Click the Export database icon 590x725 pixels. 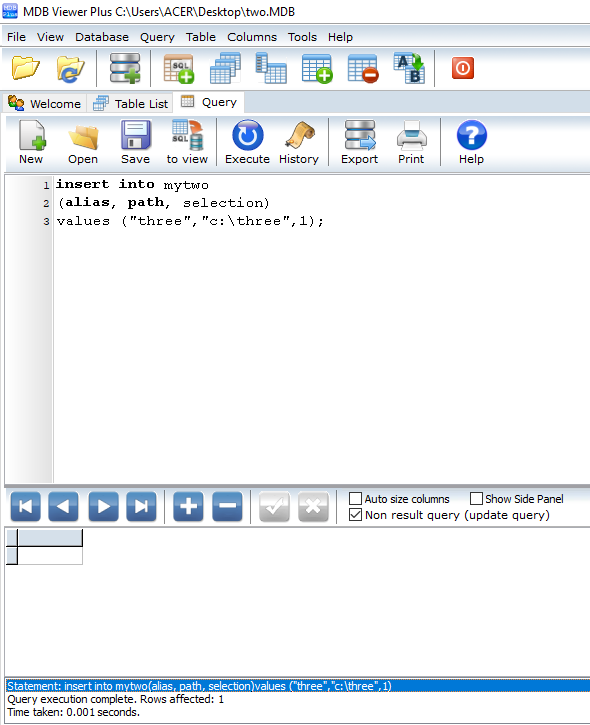point(360,136)
